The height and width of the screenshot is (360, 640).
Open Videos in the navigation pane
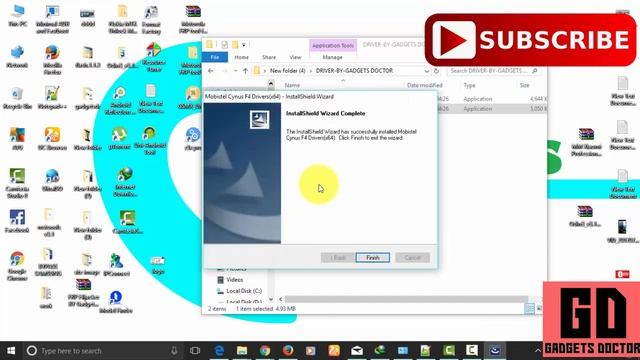234,280
